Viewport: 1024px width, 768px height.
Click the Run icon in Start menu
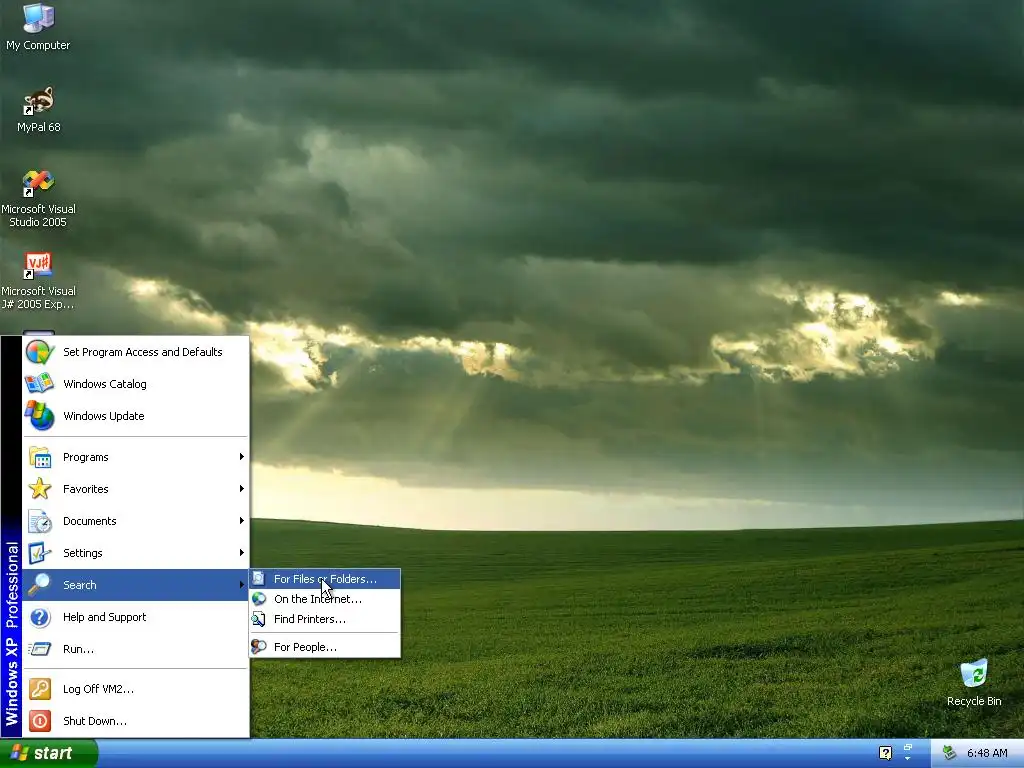click(40, 649)
